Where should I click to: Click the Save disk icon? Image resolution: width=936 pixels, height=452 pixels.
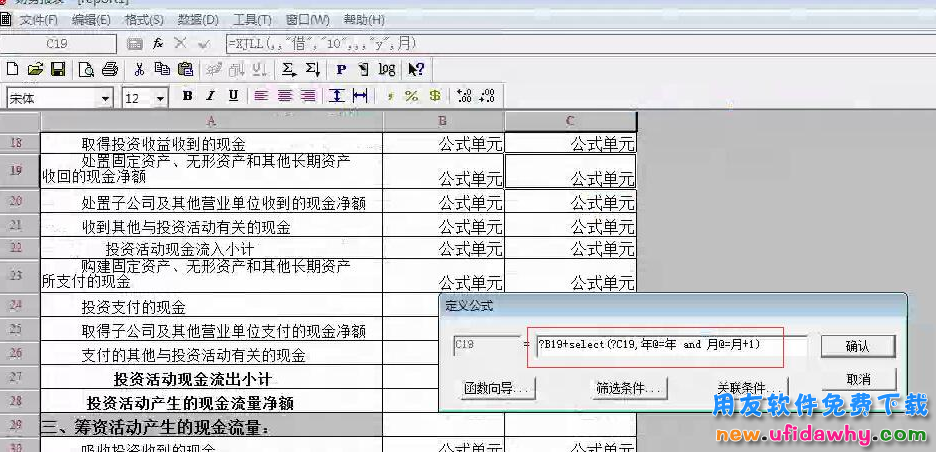[58, 69]
